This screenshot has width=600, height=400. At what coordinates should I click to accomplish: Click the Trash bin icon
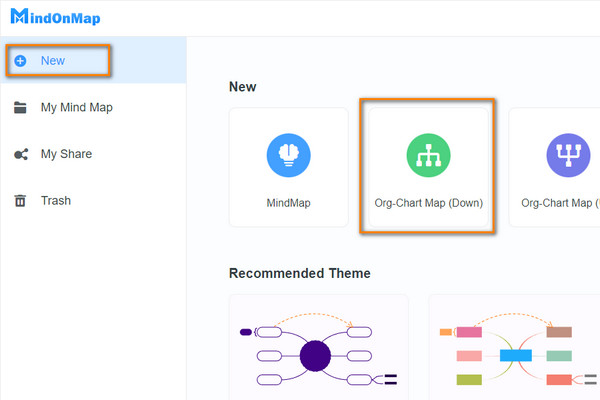(20, 201)
